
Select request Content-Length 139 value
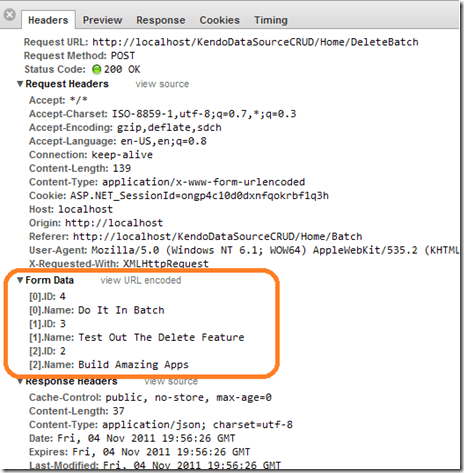(x=122, y=168)
